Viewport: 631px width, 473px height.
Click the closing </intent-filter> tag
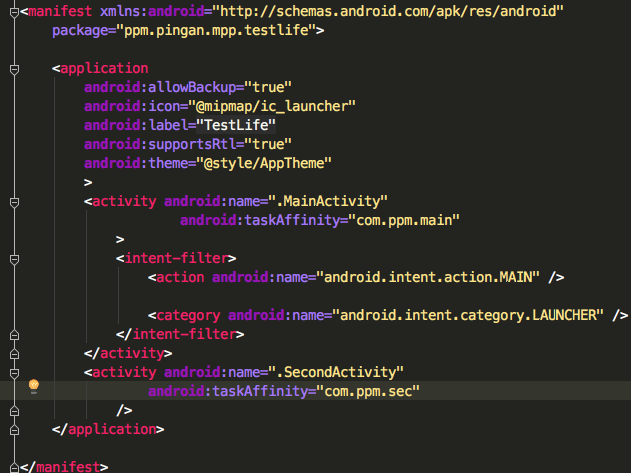coord(180,334)
